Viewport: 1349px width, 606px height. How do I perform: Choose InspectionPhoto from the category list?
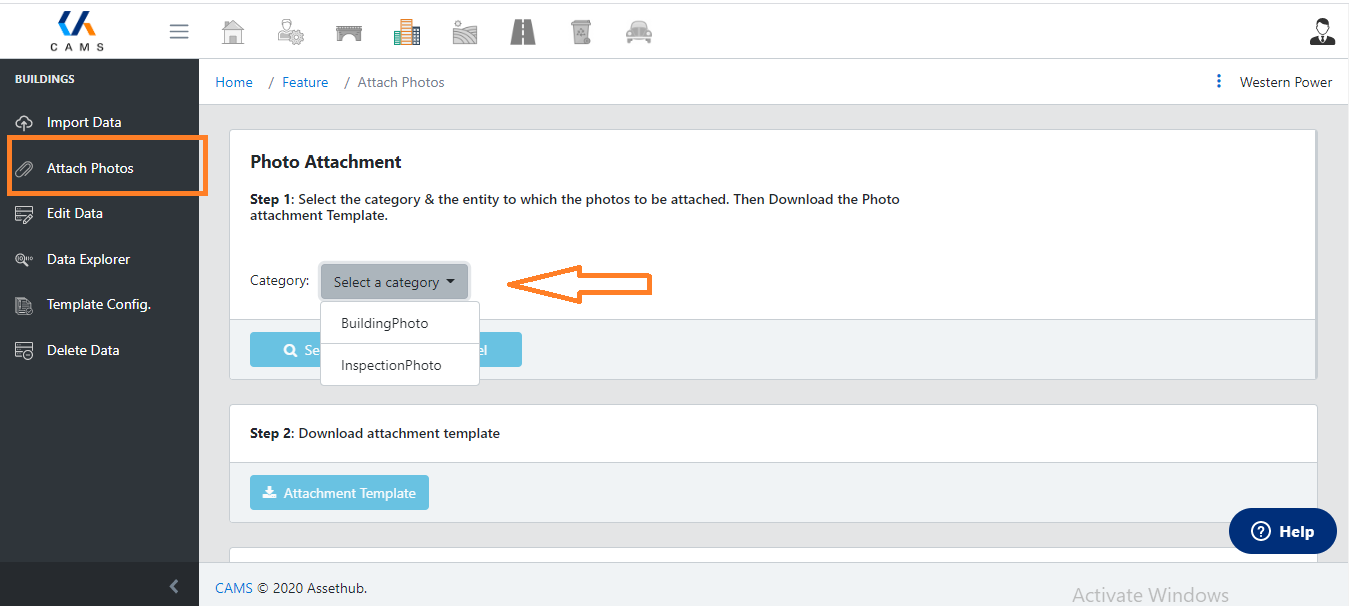pyautogui.click(x=391, y=365)
